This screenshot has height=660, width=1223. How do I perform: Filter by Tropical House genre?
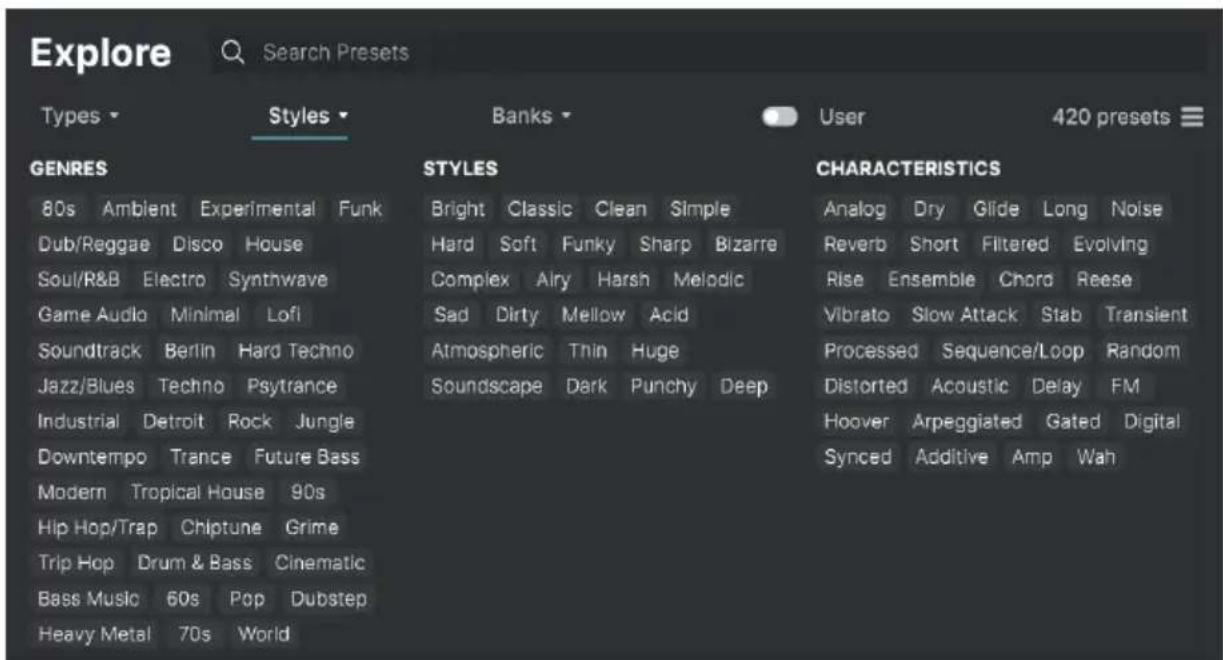[197, 493]
